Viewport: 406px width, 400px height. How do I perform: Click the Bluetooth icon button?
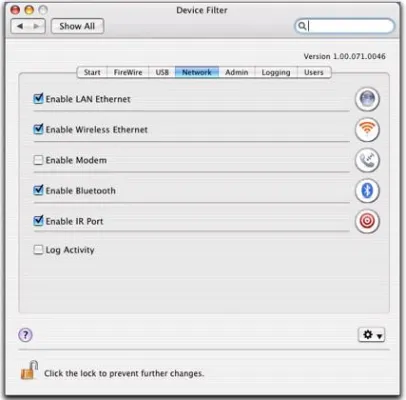[367, 191]
